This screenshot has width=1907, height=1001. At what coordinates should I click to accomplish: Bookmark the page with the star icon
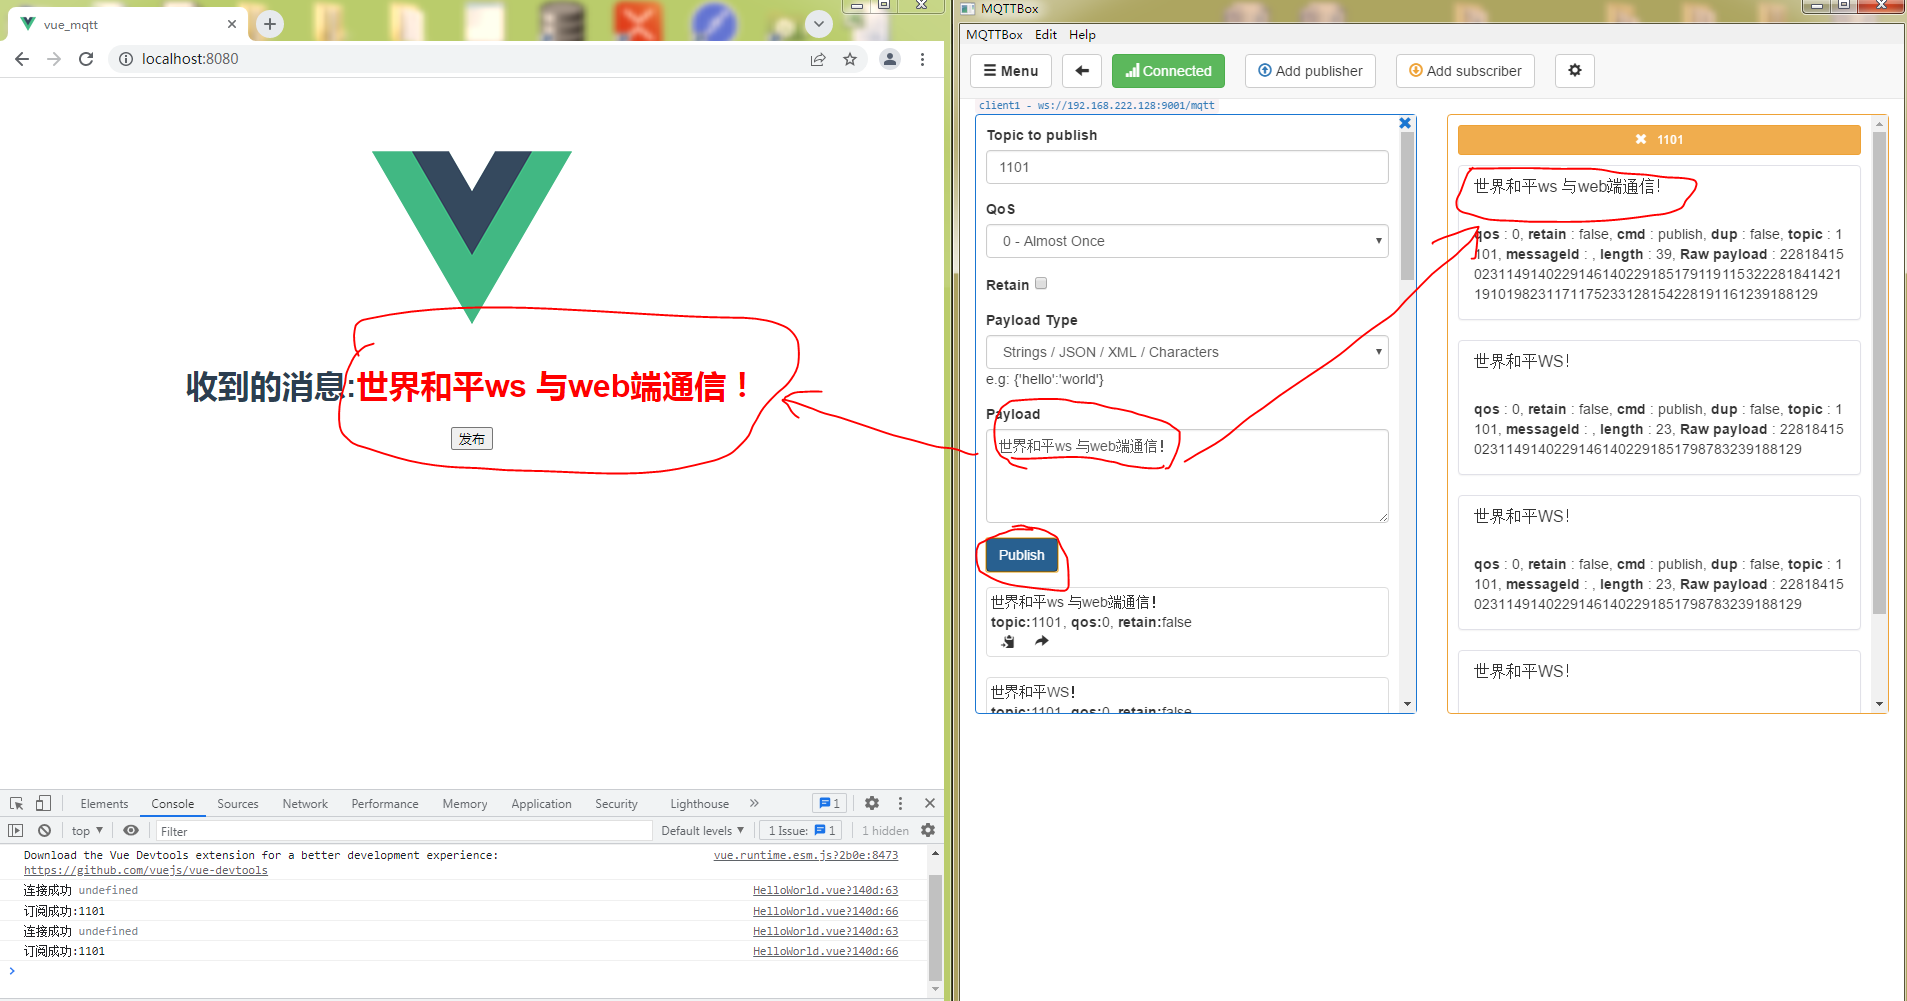point(849,59)
